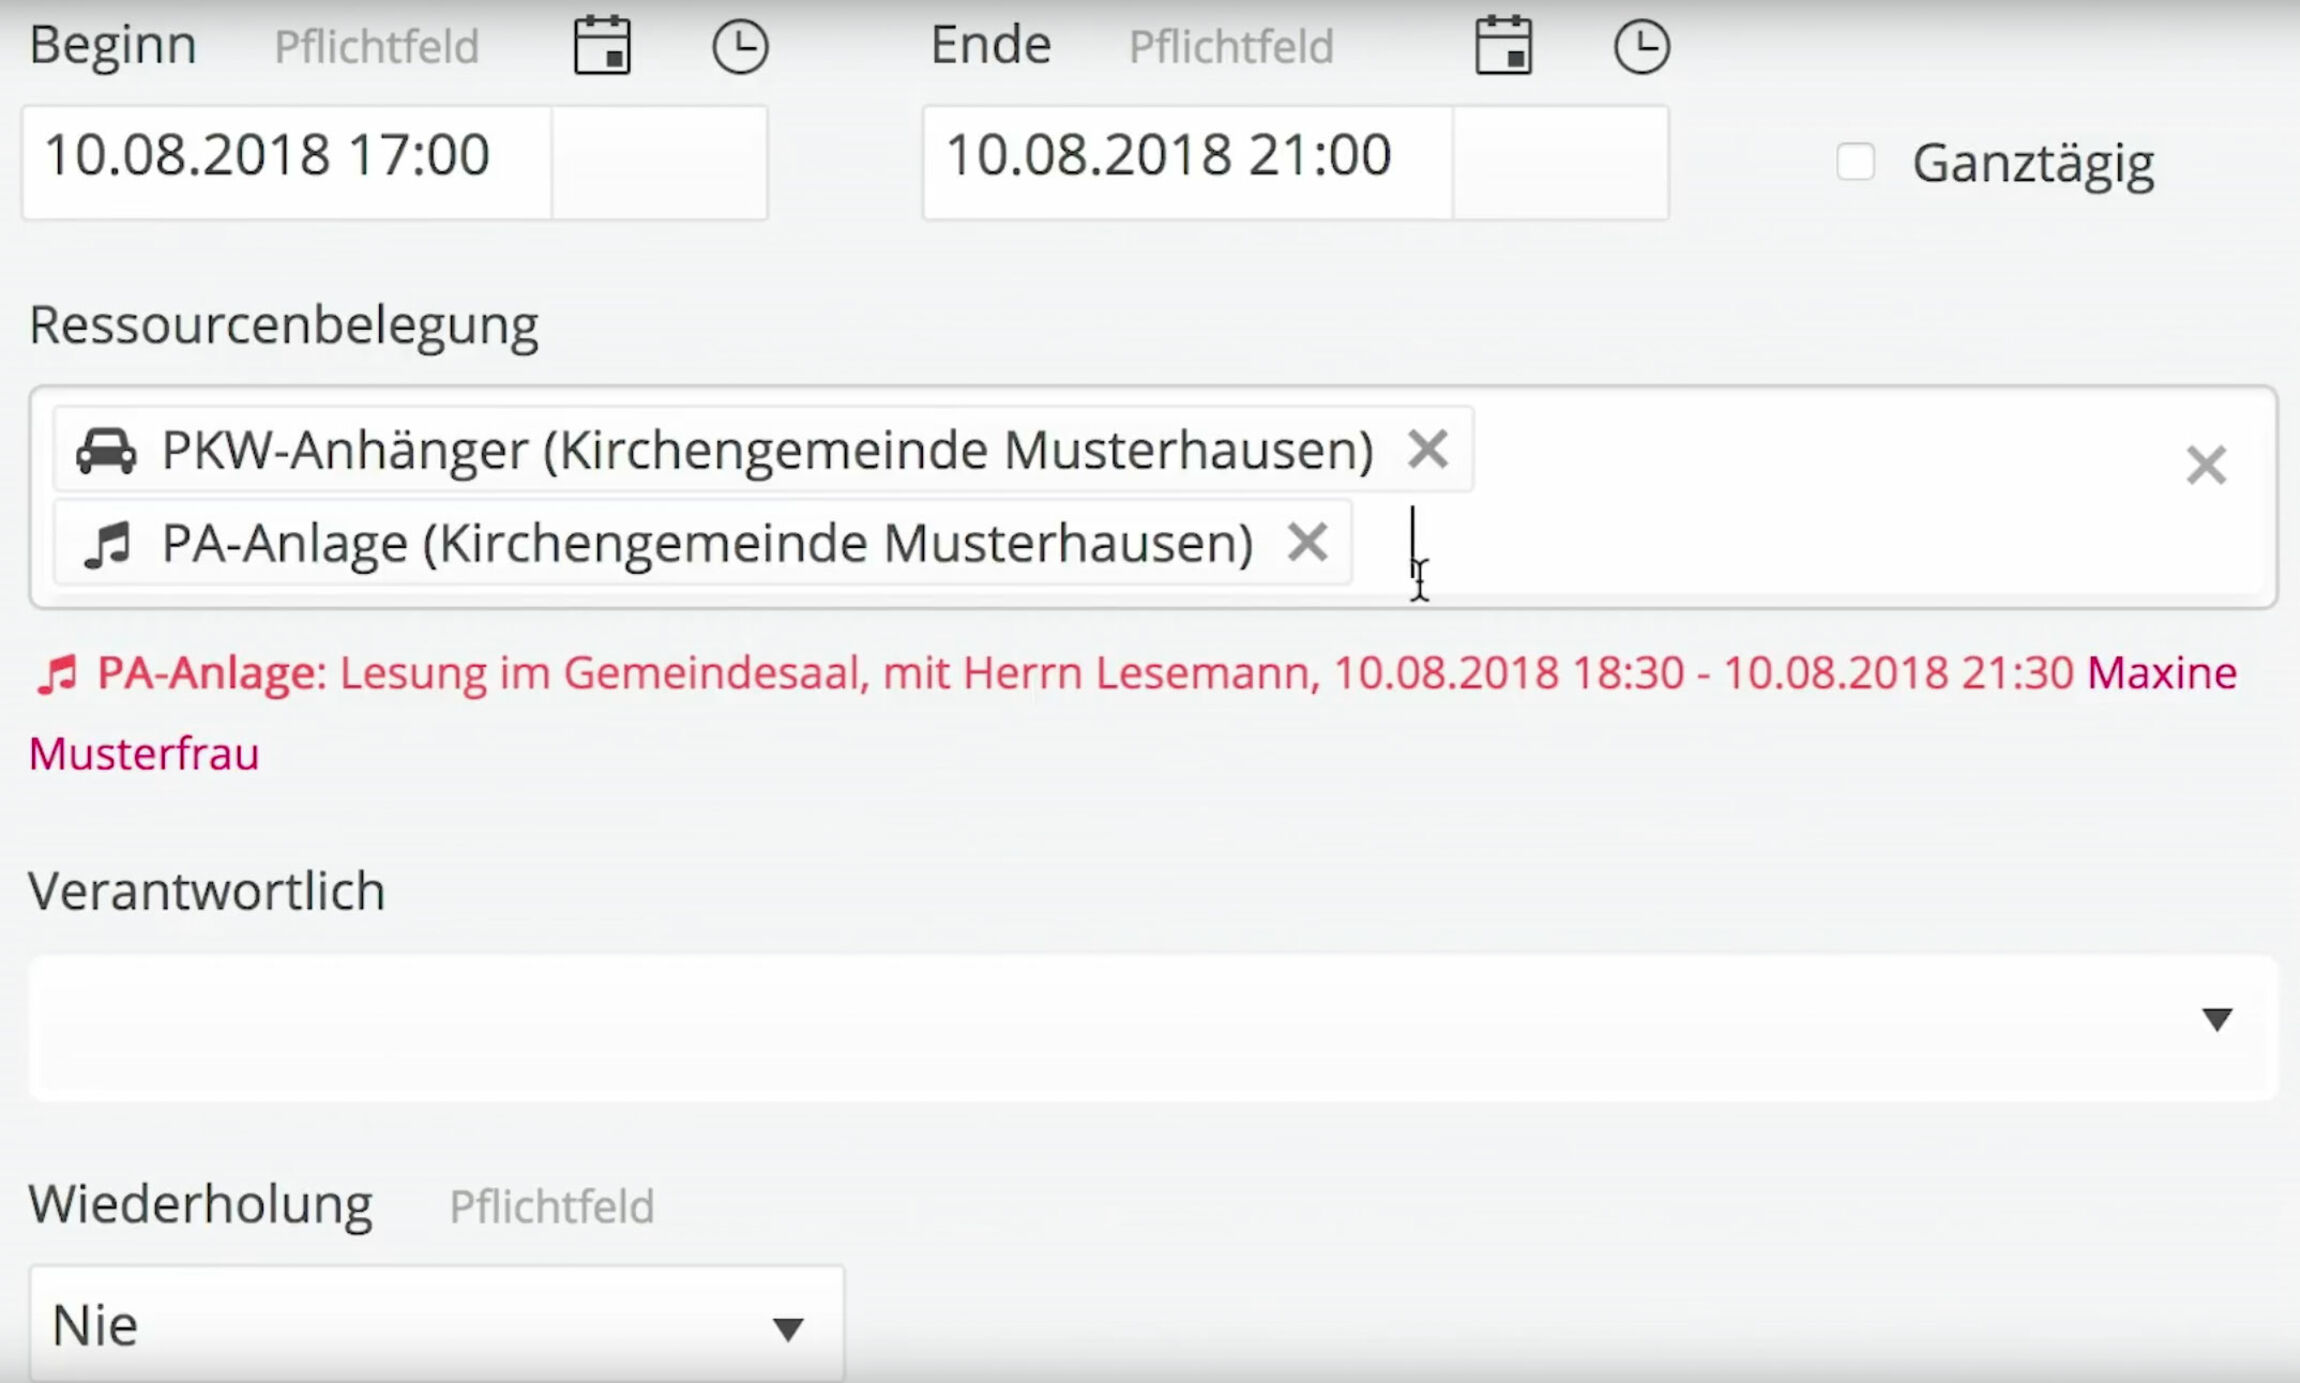Click into the Beginn date field

tap(287, 162)
